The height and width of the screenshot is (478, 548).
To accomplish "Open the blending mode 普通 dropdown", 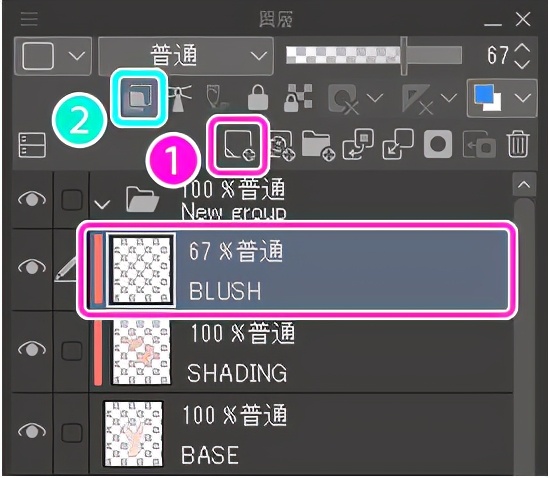I will (186, 56).
